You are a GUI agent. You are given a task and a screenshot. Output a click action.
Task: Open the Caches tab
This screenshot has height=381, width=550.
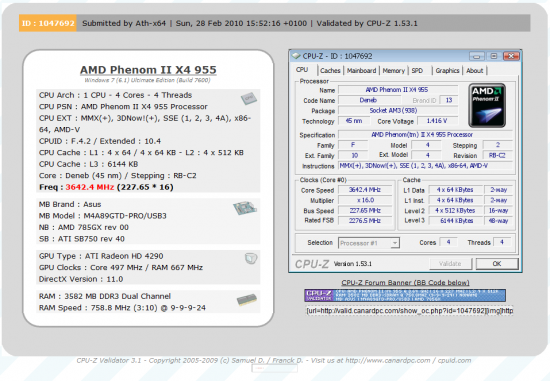pyautogui.click(x=330, y=71)
